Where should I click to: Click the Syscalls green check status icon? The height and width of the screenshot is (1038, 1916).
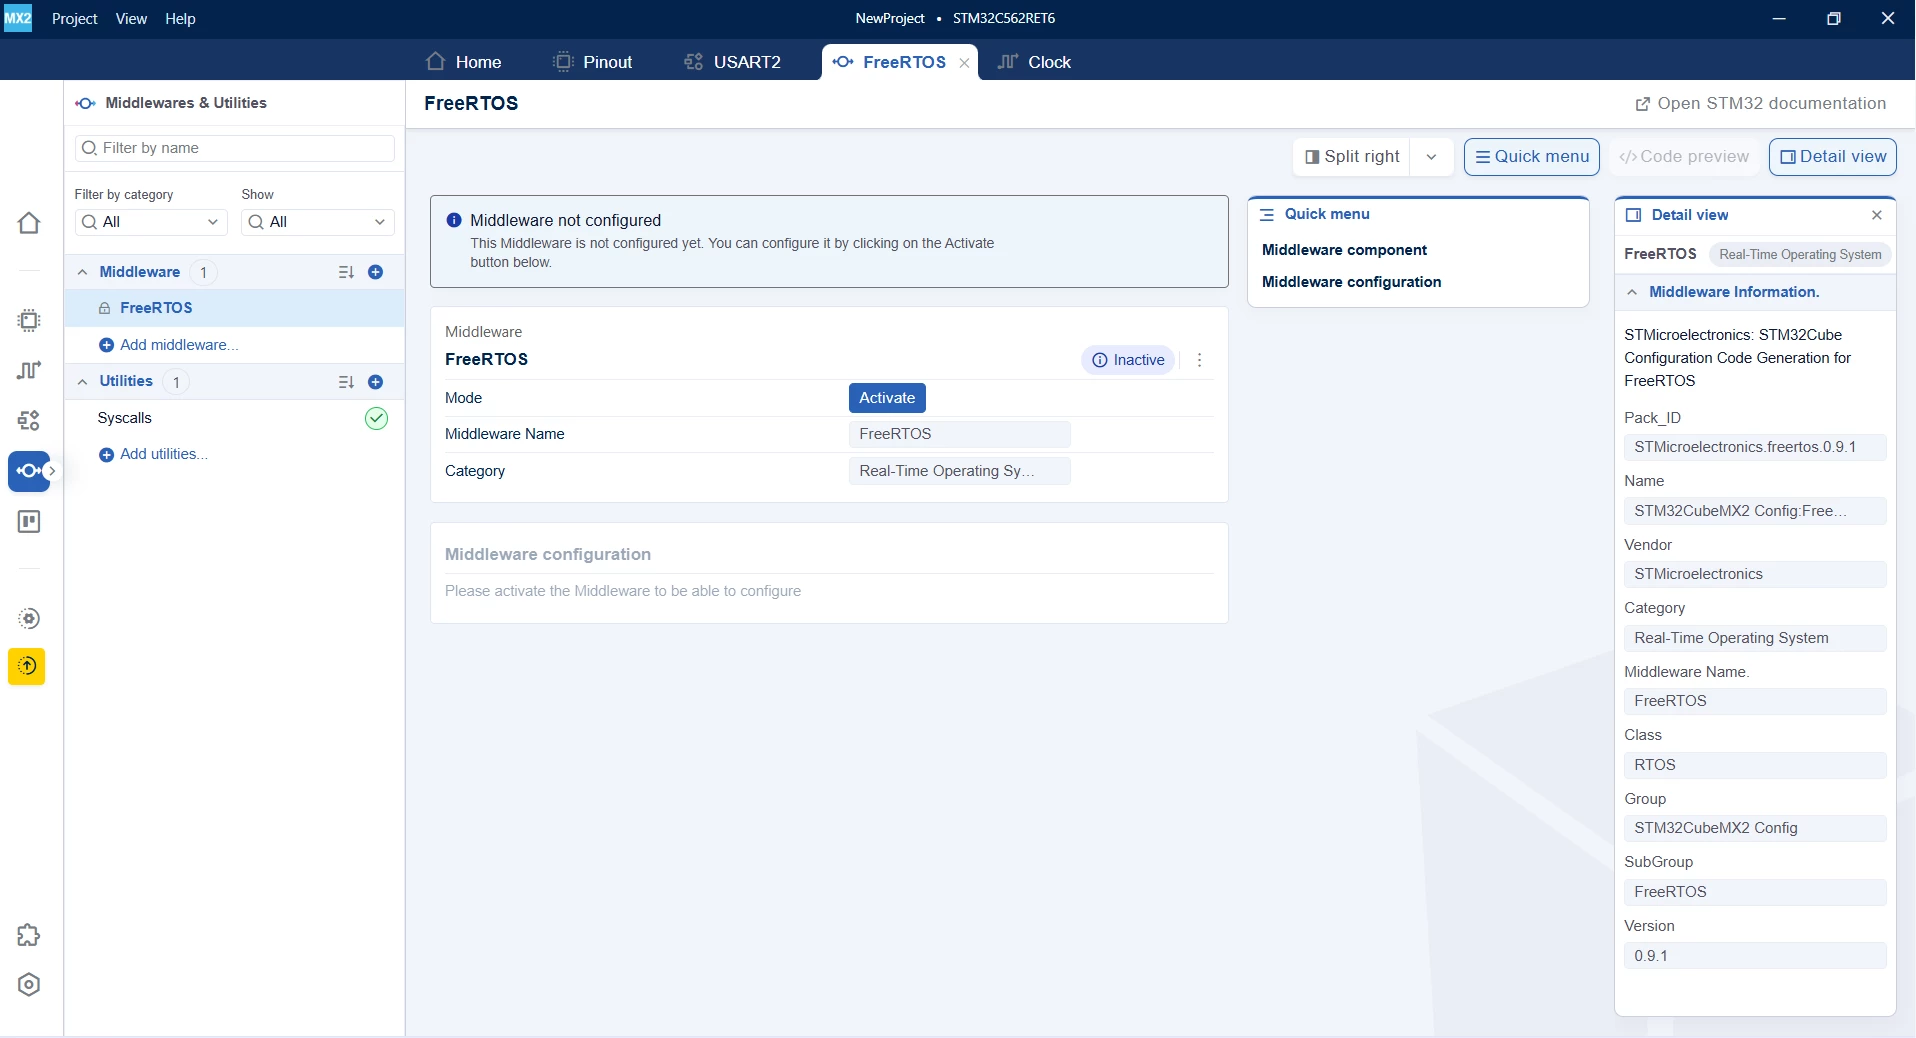point(376,418)
